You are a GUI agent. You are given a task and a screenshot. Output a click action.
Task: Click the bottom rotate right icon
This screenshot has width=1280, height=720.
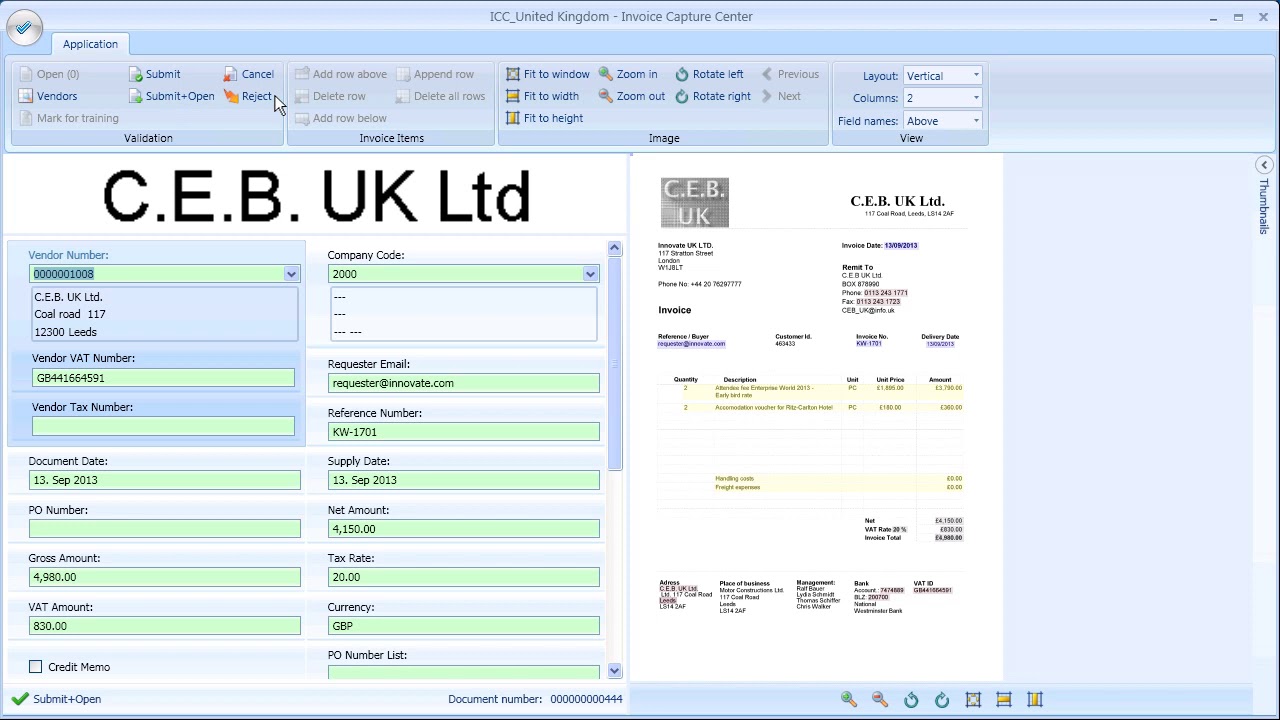coord(942,700)
